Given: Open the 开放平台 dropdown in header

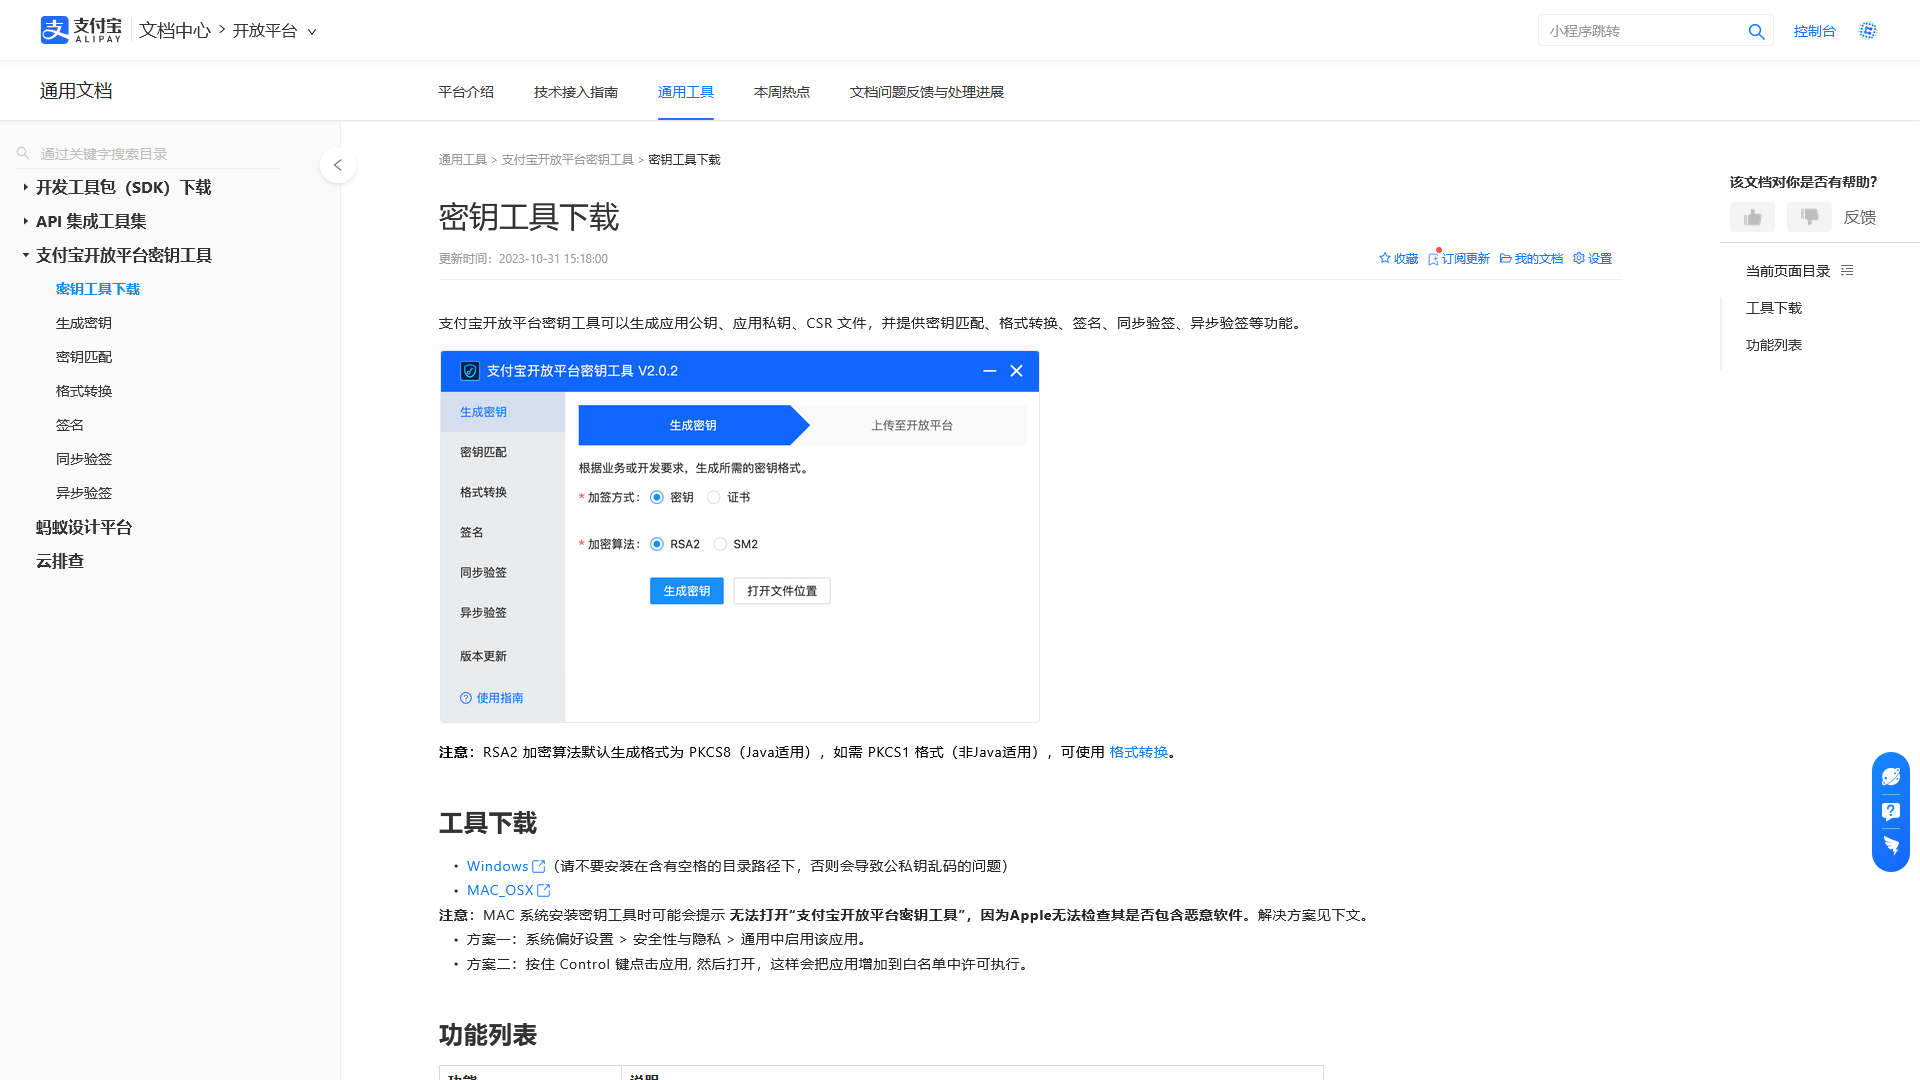Looking at the screenshot, I should tap(274, 31).
